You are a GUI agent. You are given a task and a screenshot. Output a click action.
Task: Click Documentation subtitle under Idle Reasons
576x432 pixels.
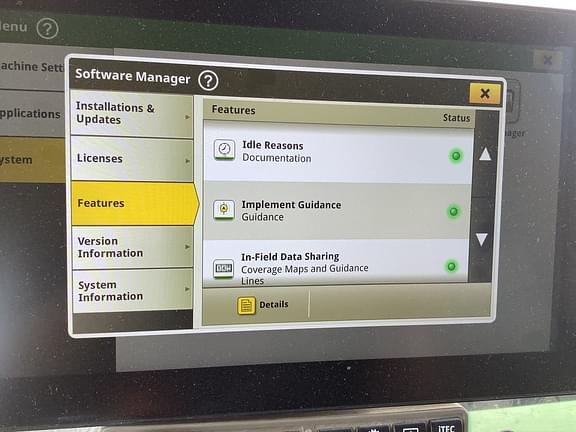point(277,158)
